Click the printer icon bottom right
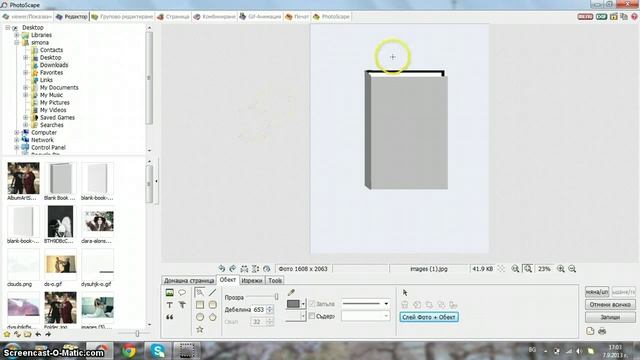 tap(602, 331)
